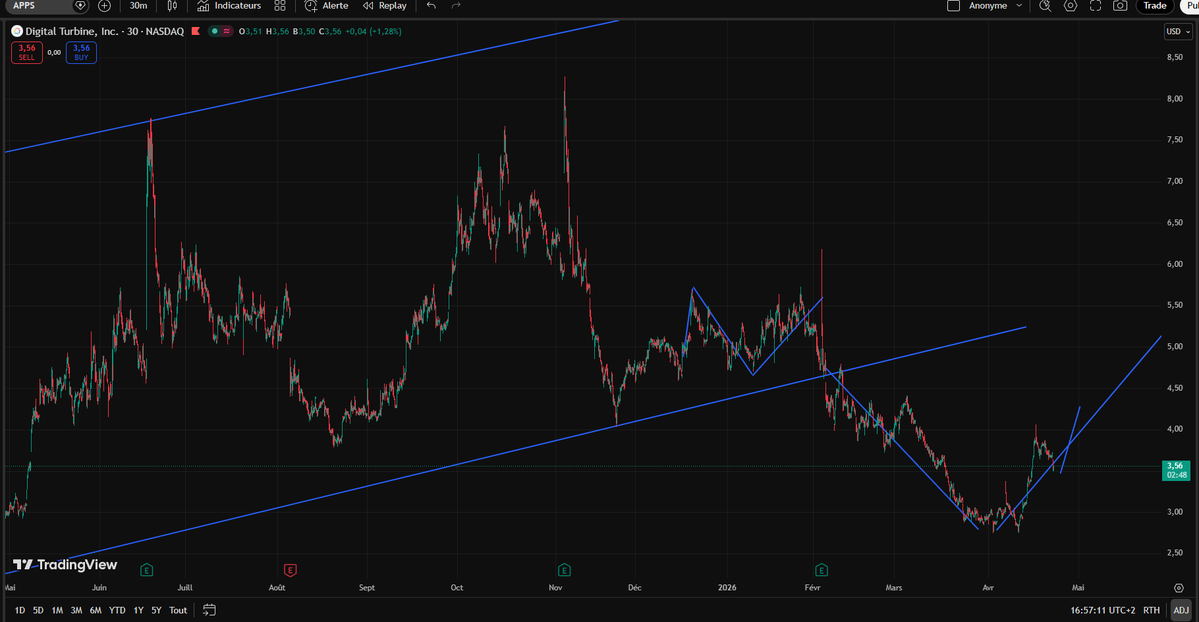Select the chart layout square icon

954,6
